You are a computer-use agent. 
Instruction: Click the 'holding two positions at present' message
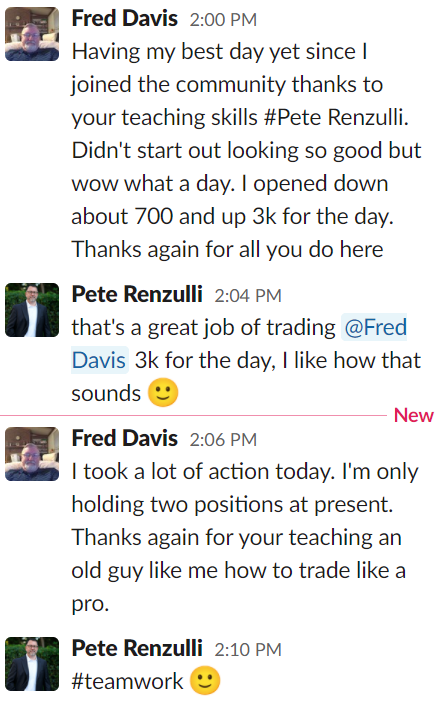(232, 504)
